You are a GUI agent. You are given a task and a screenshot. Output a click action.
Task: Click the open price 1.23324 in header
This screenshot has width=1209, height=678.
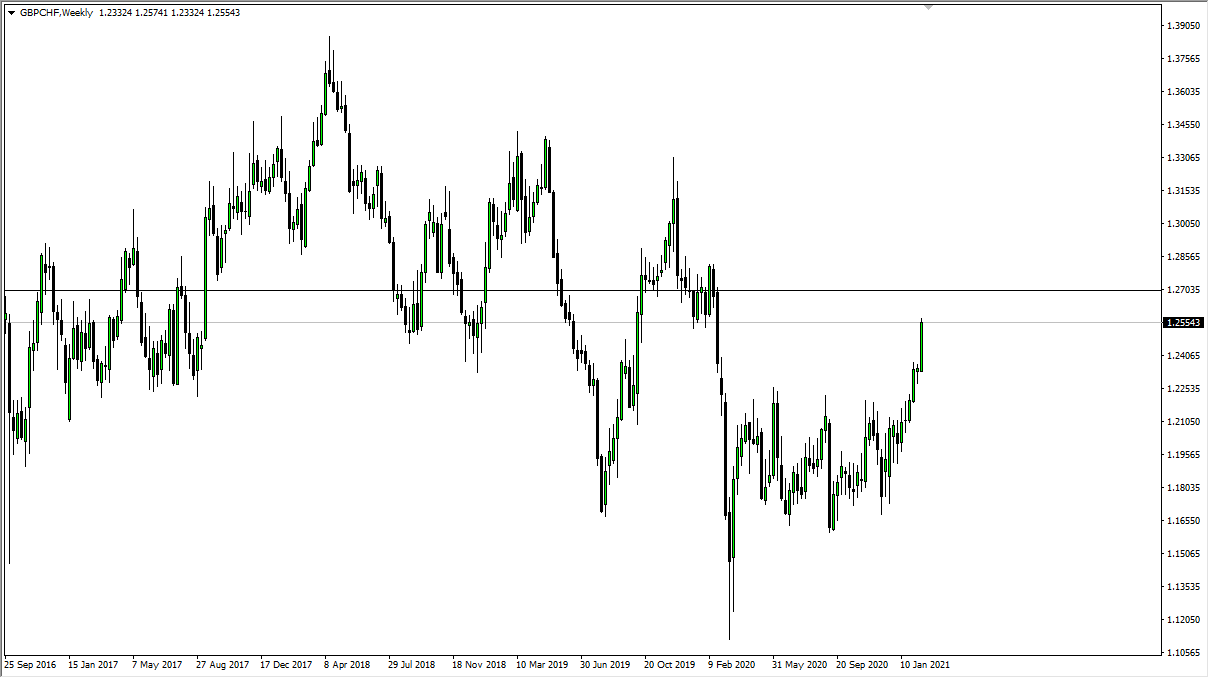pyautogui.click(x=115, y=12)
